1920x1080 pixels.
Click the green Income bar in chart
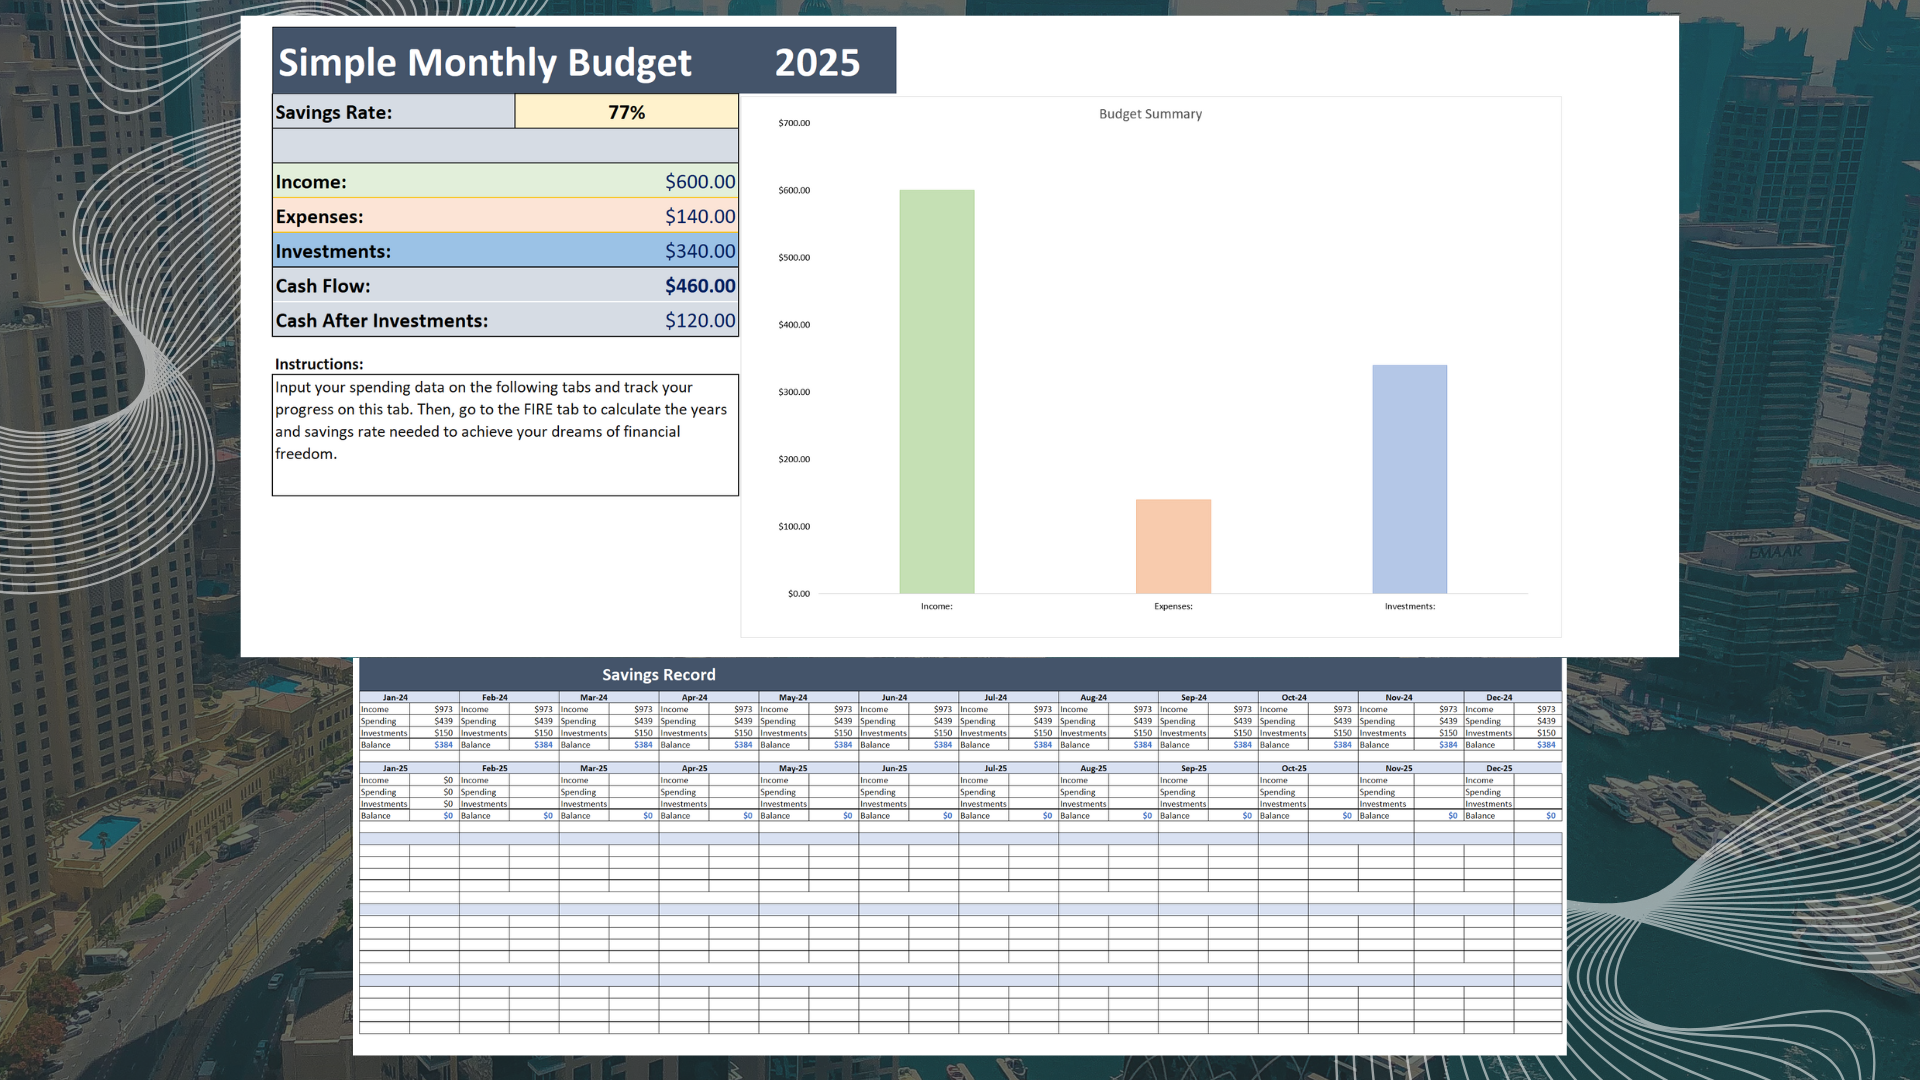(x=936, y=392)
